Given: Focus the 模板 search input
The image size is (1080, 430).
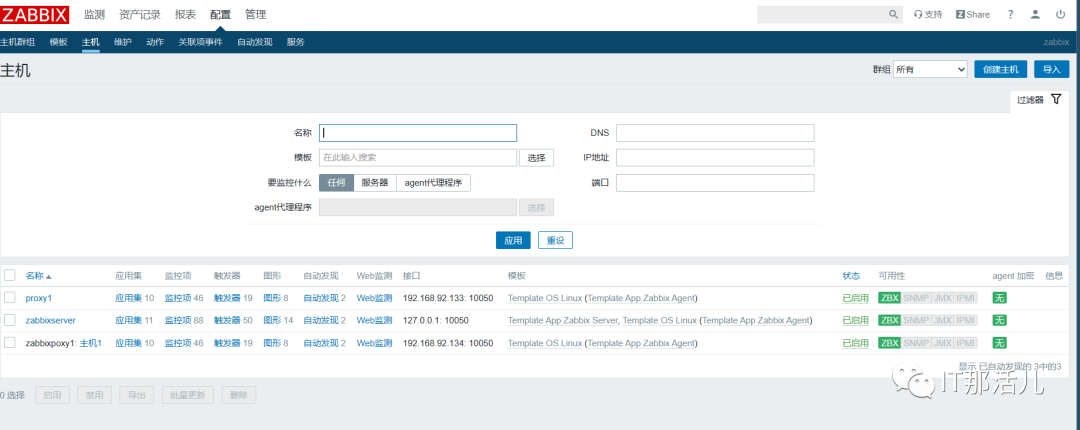Looking at the screenshot, I should coord(418,158).
